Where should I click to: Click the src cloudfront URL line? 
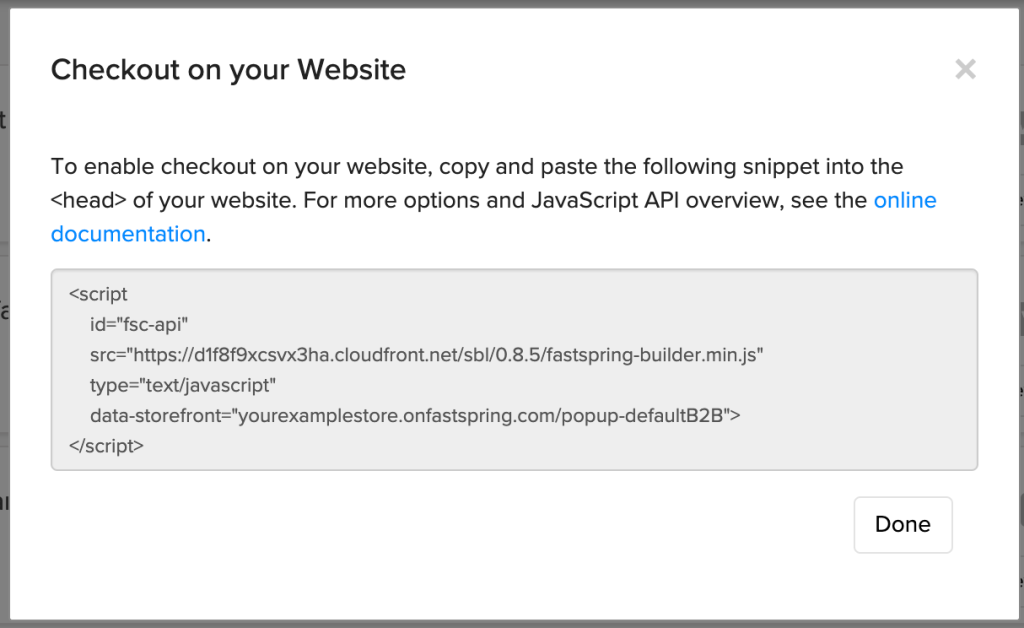click(x=426, y=355)
